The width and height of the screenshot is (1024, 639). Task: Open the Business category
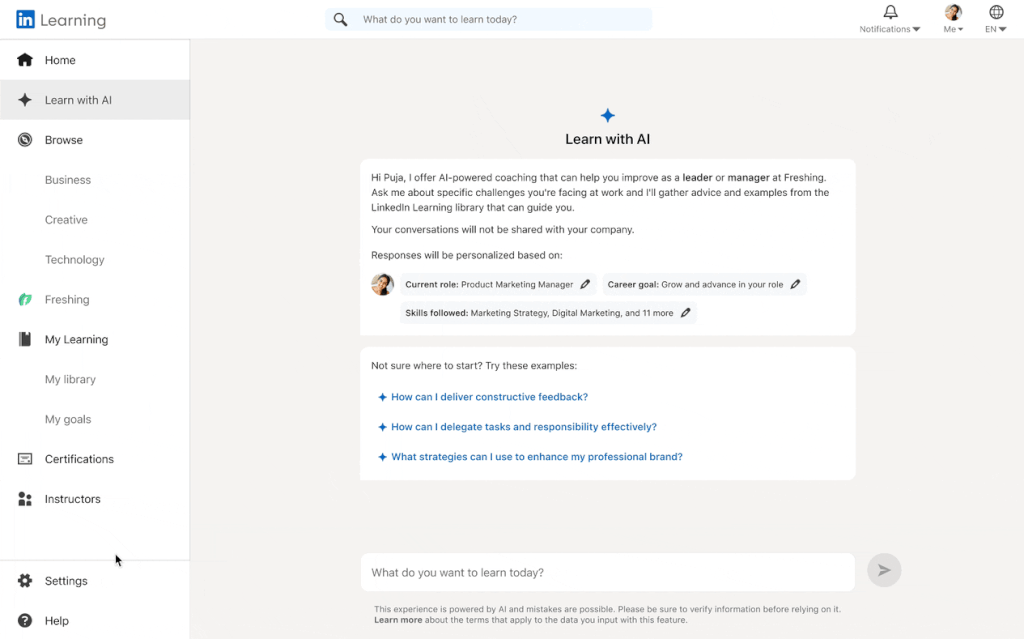tap(68, 180)
